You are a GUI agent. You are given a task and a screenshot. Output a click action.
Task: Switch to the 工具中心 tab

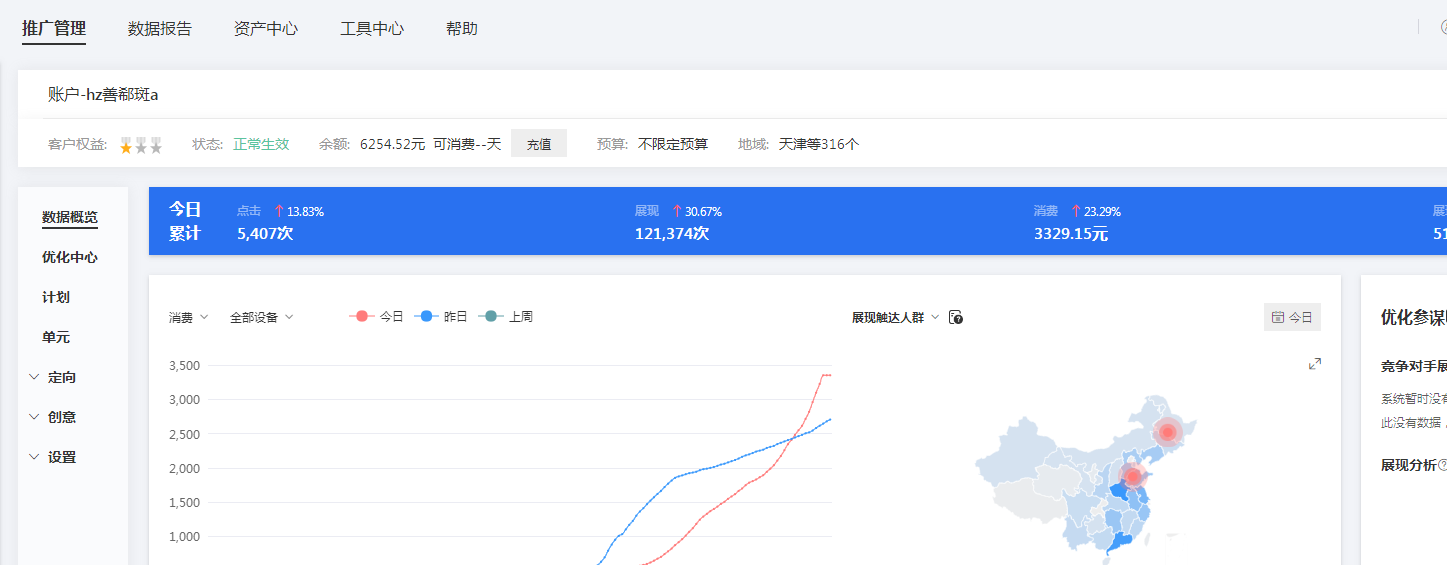tap(372, 29)
